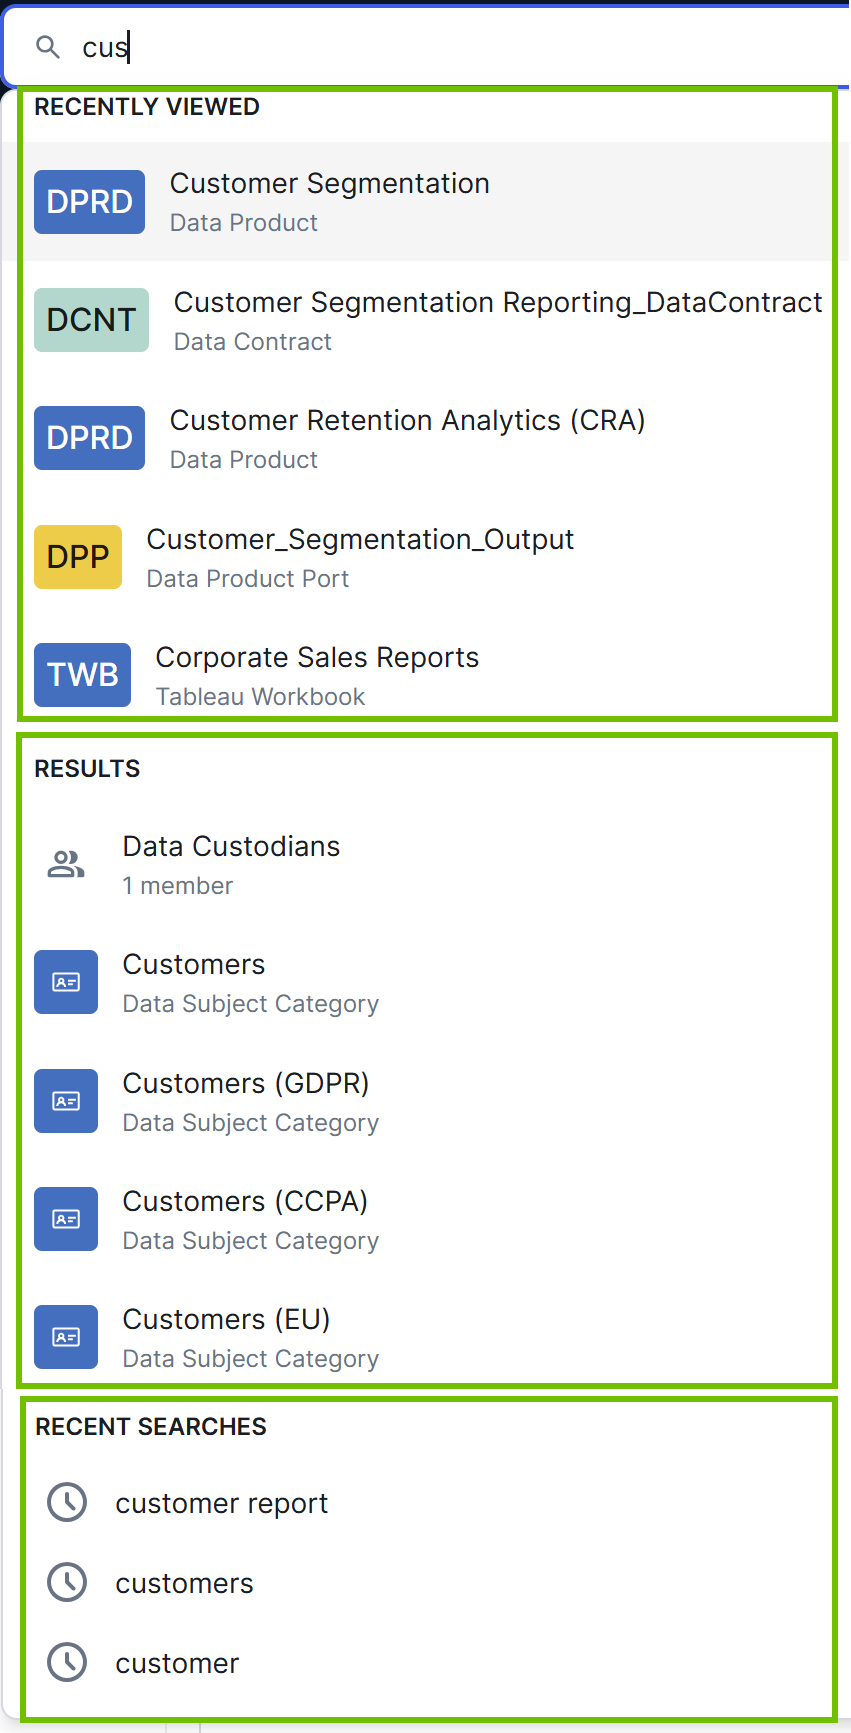851x1733 pixels.
Task: Click the Customers (EU) category icon
Action: 66,1337
